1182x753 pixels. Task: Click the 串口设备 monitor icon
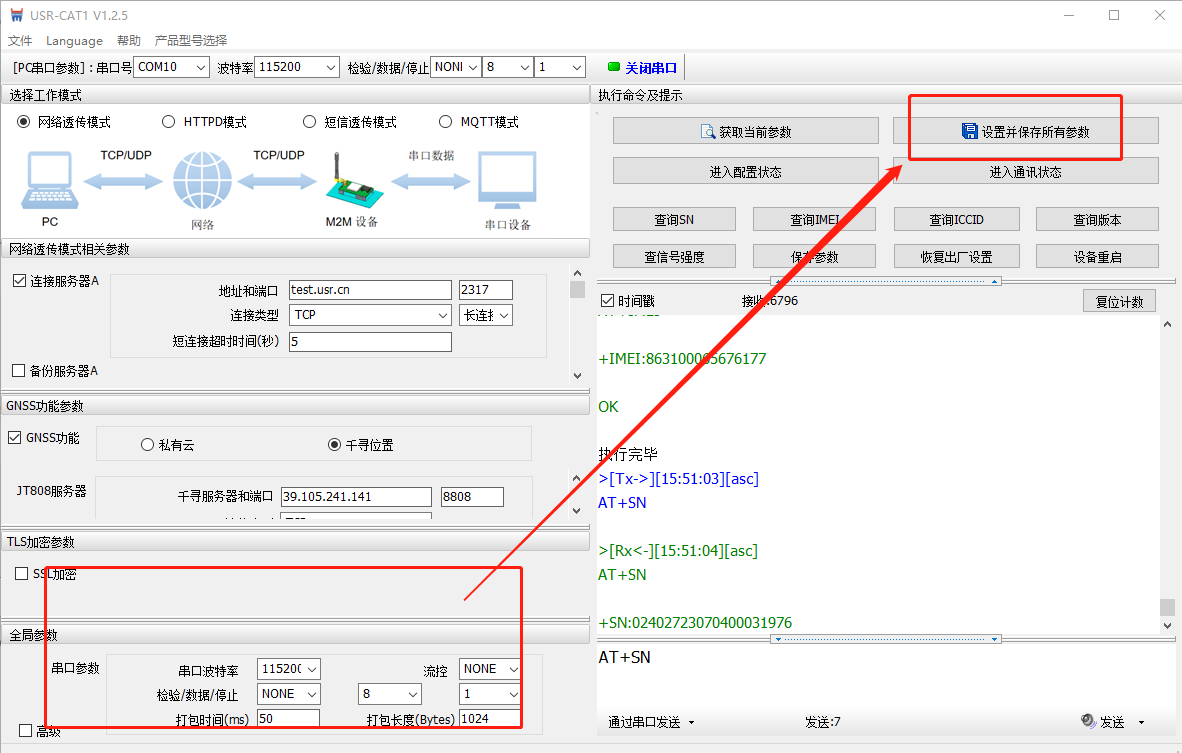pyautogui.click(x=507, y=181)
